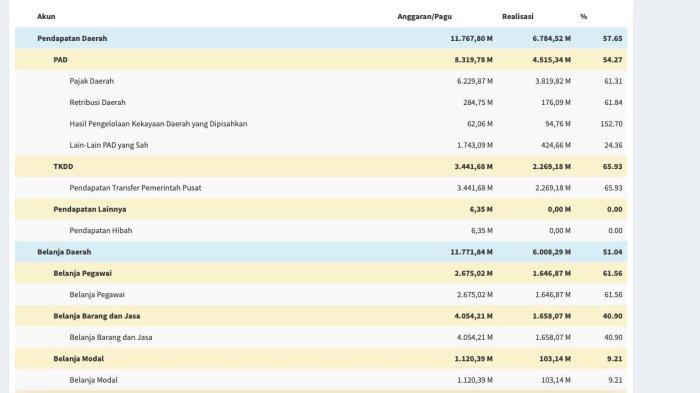
Task: Select the Pendapatan Daerah row
Action: (x=321, y=38)
